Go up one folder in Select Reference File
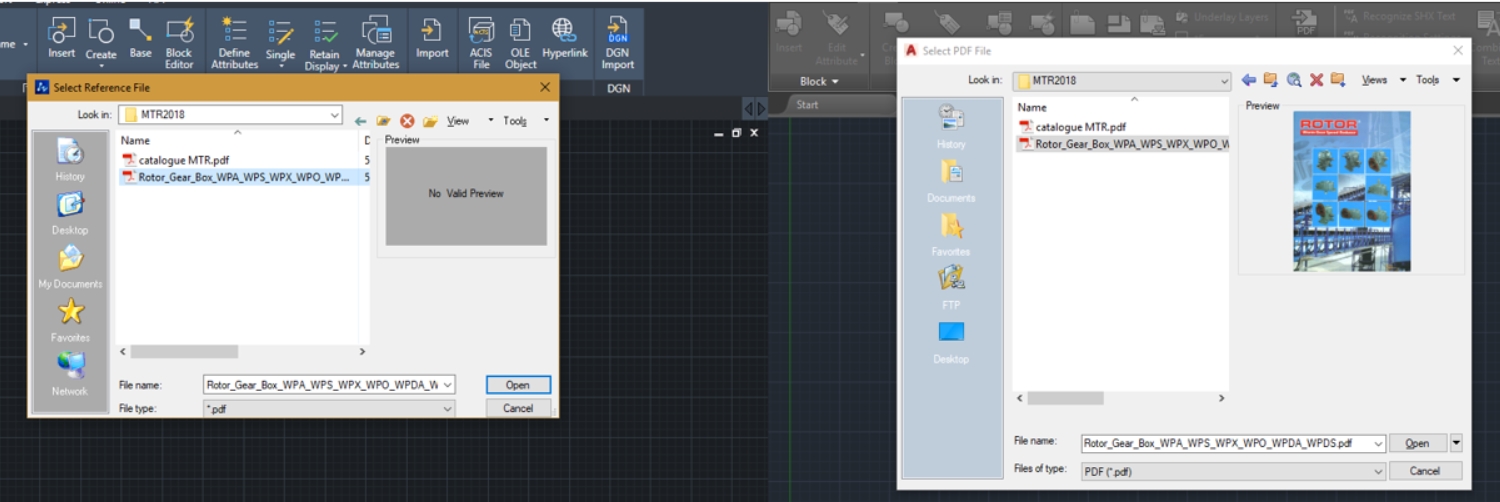The height and width of the screenshot is (502, 1500). [383, 121]
